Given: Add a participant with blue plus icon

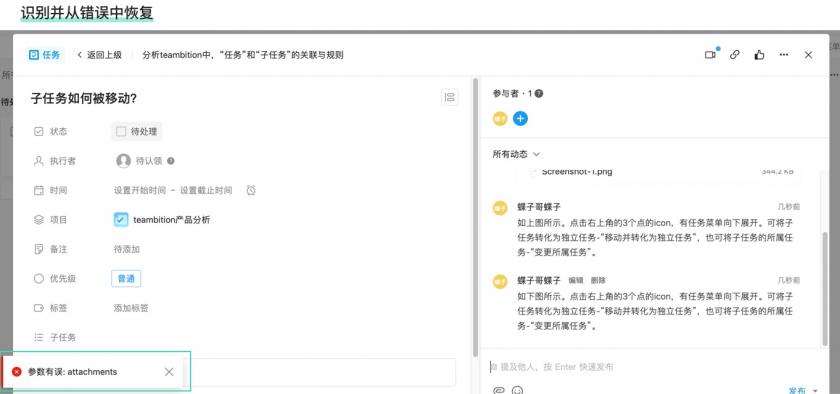Looking at the screenshot, I should [520, 118].
